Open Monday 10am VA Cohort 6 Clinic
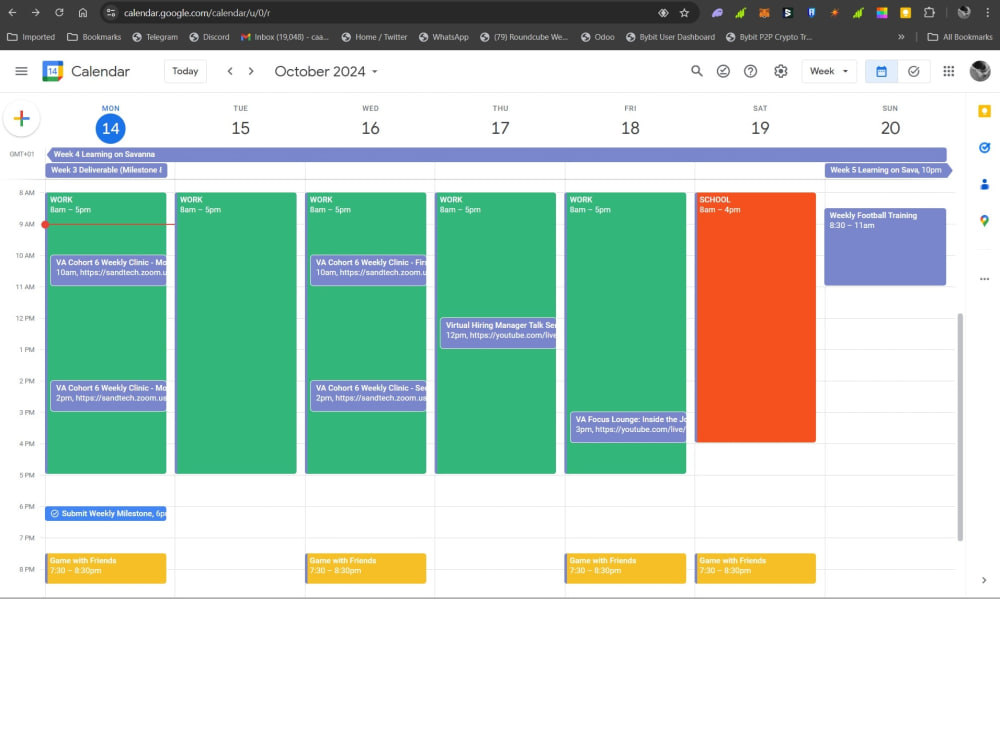The width and height of the screenshot is (1000, 750). coord(108,270)
